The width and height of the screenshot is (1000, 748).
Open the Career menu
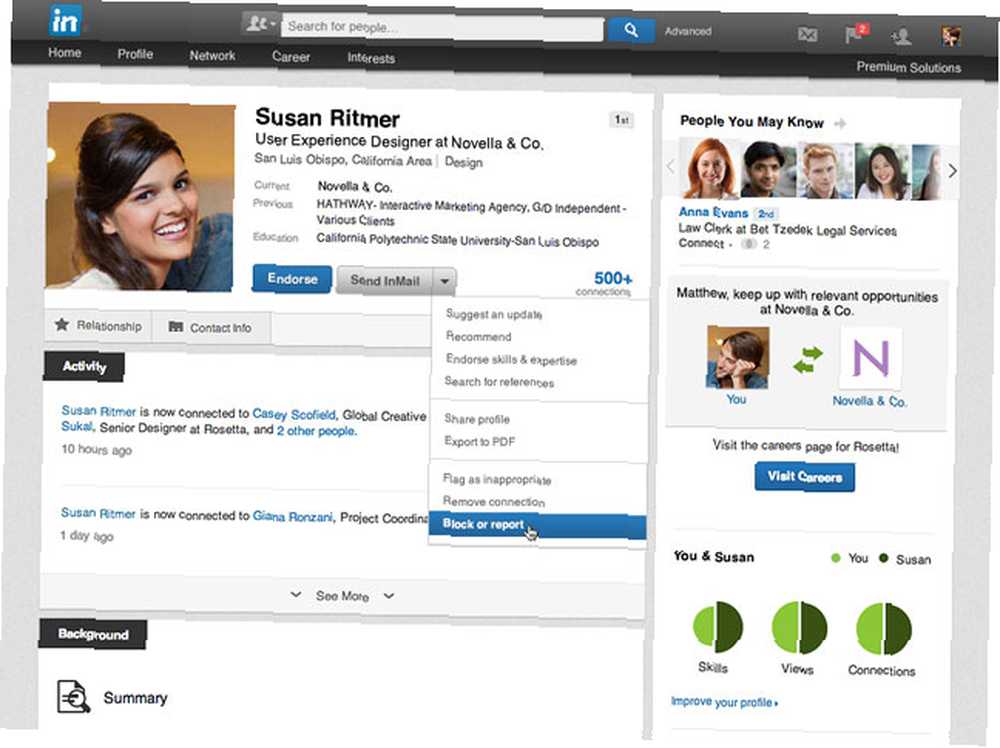pos(291,57)
